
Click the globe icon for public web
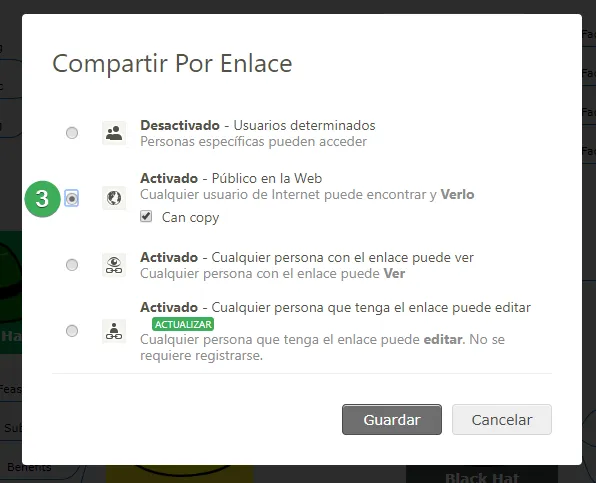[x=114, y=198]
